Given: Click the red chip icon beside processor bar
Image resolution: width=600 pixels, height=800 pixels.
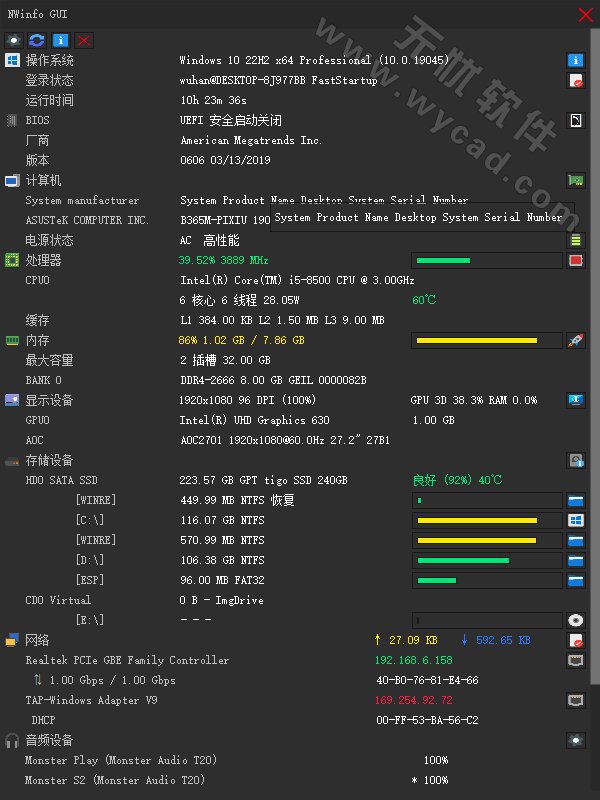Looking at the screenshot, I should 576,261.
